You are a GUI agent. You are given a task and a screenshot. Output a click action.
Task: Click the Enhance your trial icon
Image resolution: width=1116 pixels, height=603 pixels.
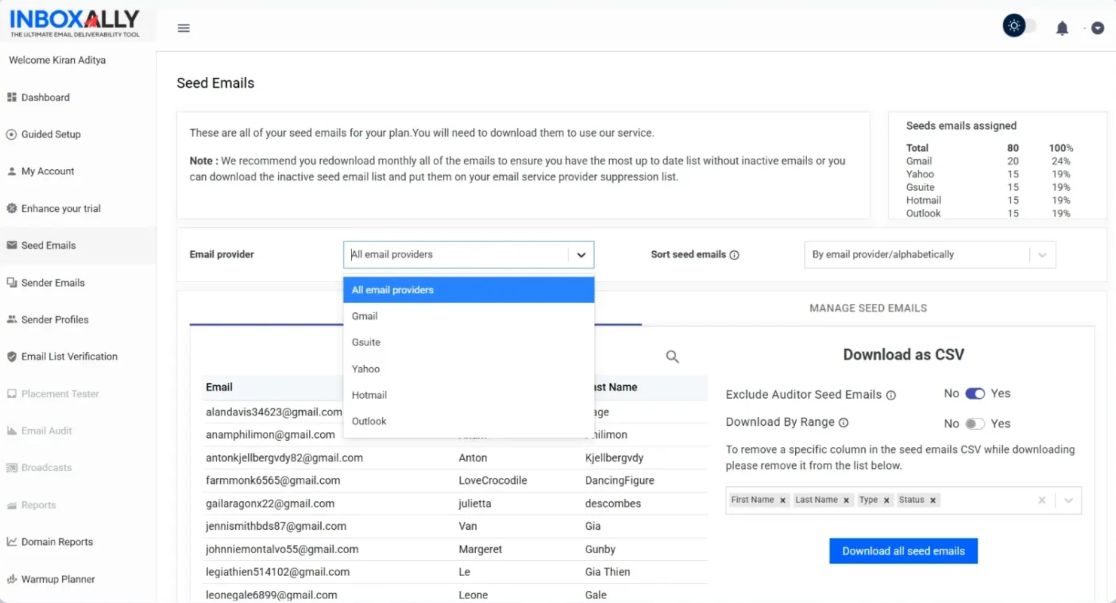click(x=11, y=208)
